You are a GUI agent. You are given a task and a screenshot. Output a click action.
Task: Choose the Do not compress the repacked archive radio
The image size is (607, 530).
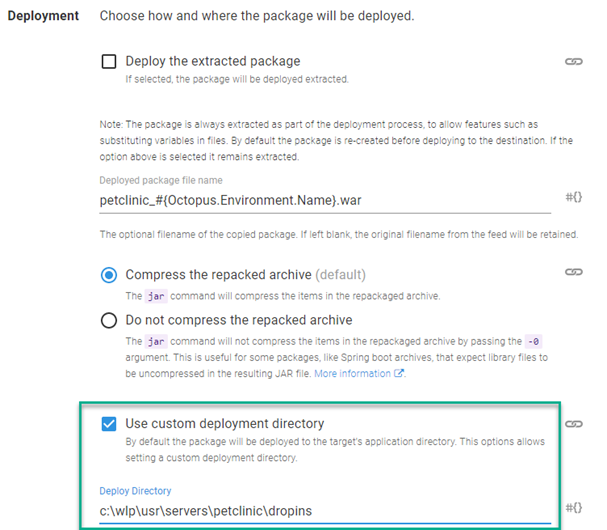click(x=109, y=321)
